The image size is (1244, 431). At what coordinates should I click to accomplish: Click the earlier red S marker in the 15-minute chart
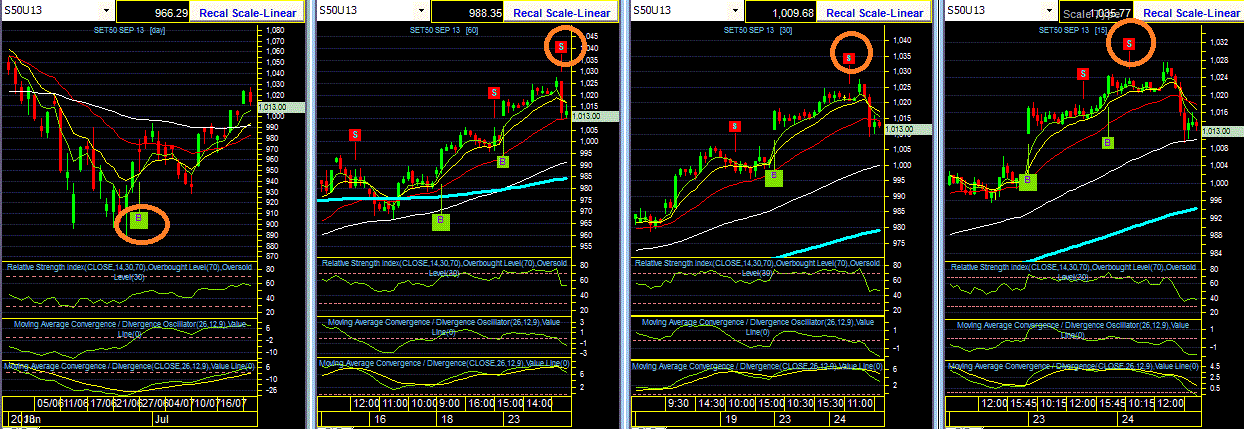tap(1083, 73)
